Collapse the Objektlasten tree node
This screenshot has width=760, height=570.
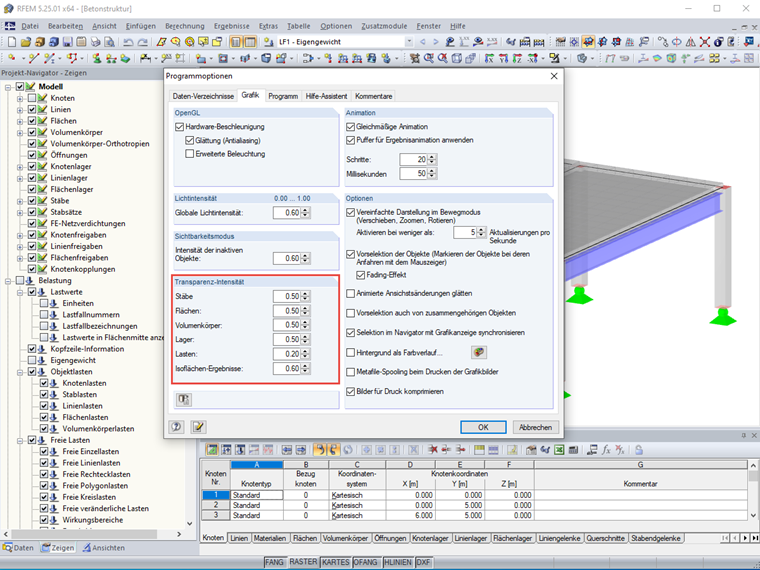[x=20, y=372]
